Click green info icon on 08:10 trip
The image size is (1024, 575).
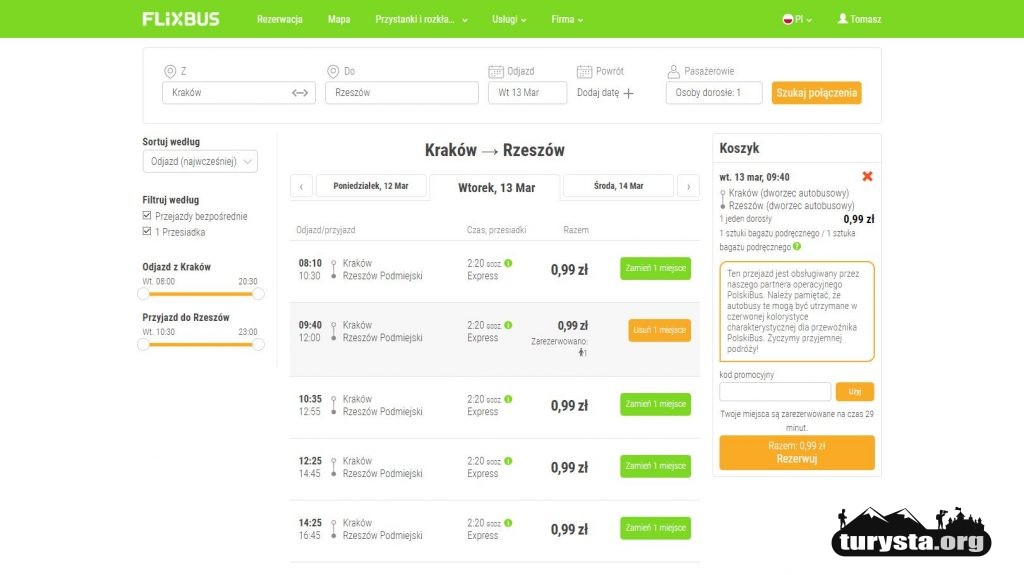click(508, 263)
